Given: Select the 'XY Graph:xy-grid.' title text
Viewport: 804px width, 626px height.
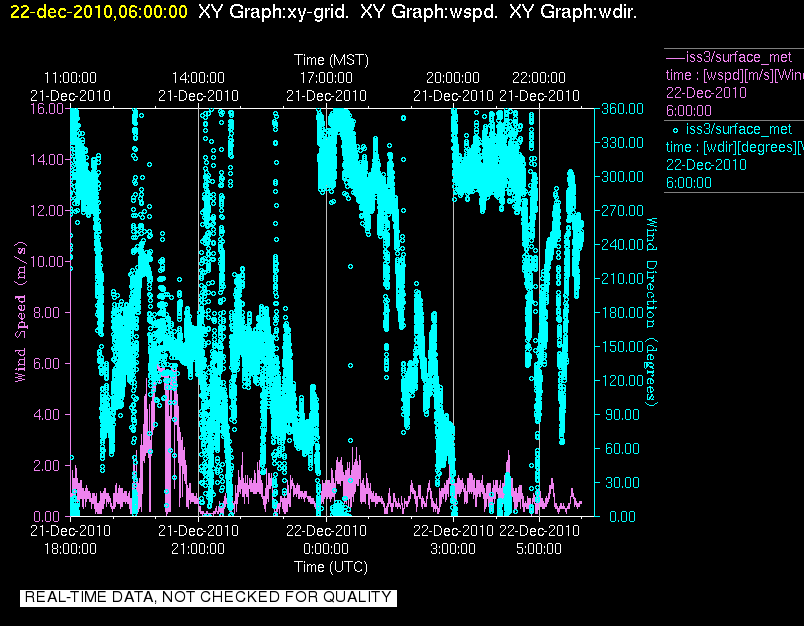Looking at the screenshot, I should click(273, 12).
